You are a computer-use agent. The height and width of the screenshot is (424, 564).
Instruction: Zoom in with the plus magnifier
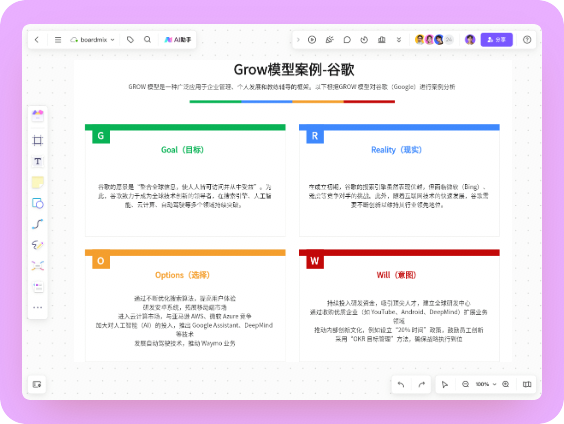tap(505, 384)
